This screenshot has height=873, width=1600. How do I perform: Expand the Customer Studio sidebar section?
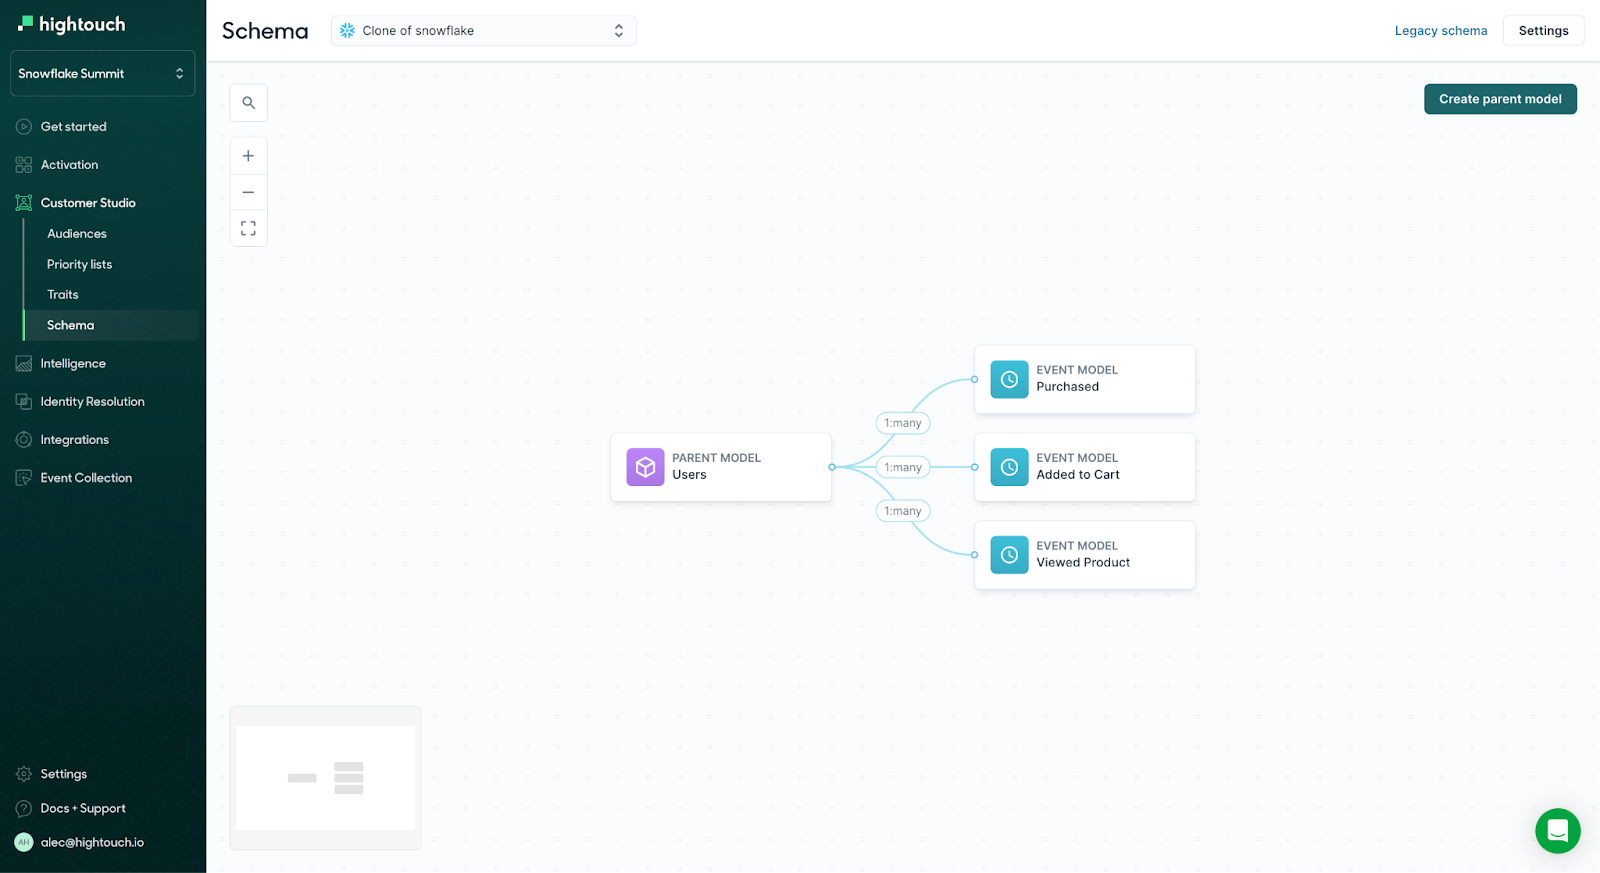coord(88,203)
